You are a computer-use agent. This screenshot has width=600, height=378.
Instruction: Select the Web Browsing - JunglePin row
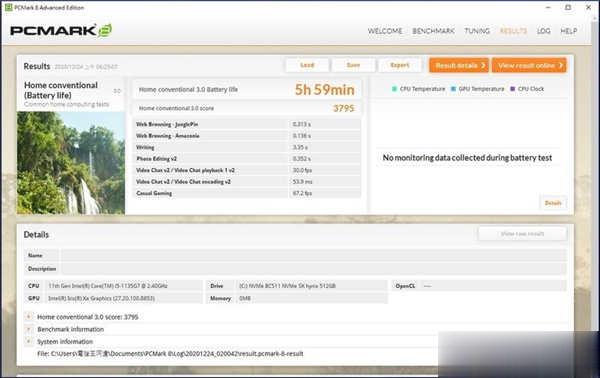(247, 124)
